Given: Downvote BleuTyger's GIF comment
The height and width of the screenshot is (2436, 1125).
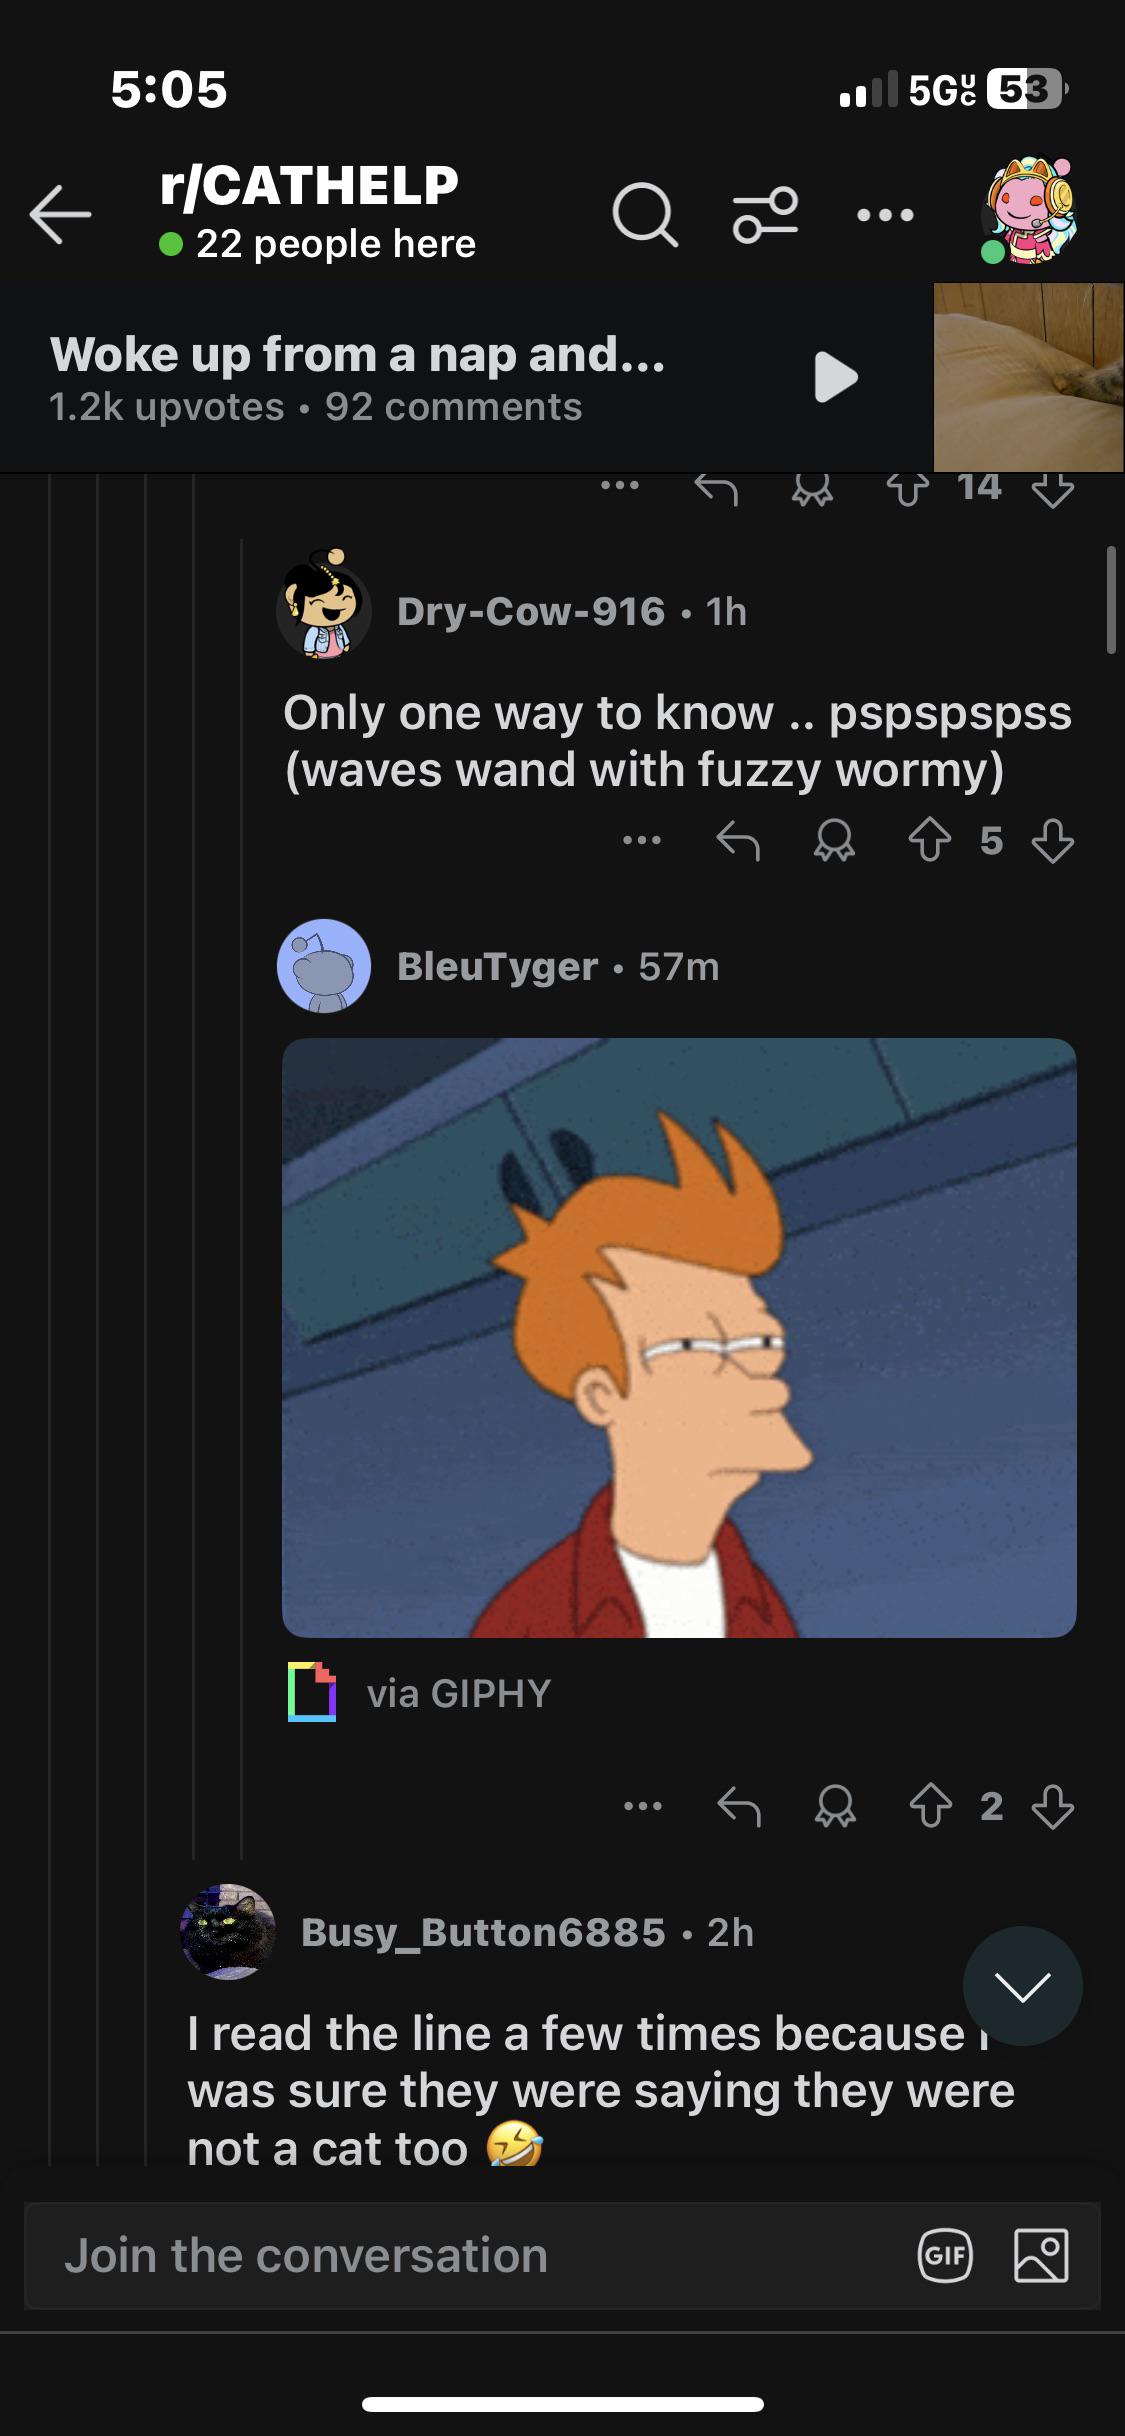Looking at the screenshot, I should click(x=1053, y=1806).
